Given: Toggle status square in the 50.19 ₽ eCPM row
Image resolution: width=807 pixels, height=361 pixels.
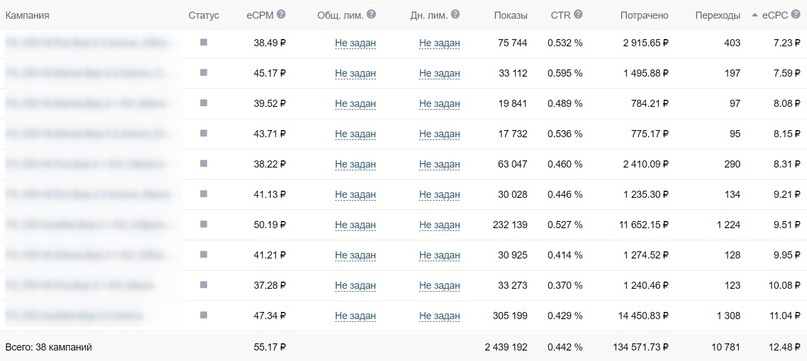Looking at the screenshot, I should (204, 224).
